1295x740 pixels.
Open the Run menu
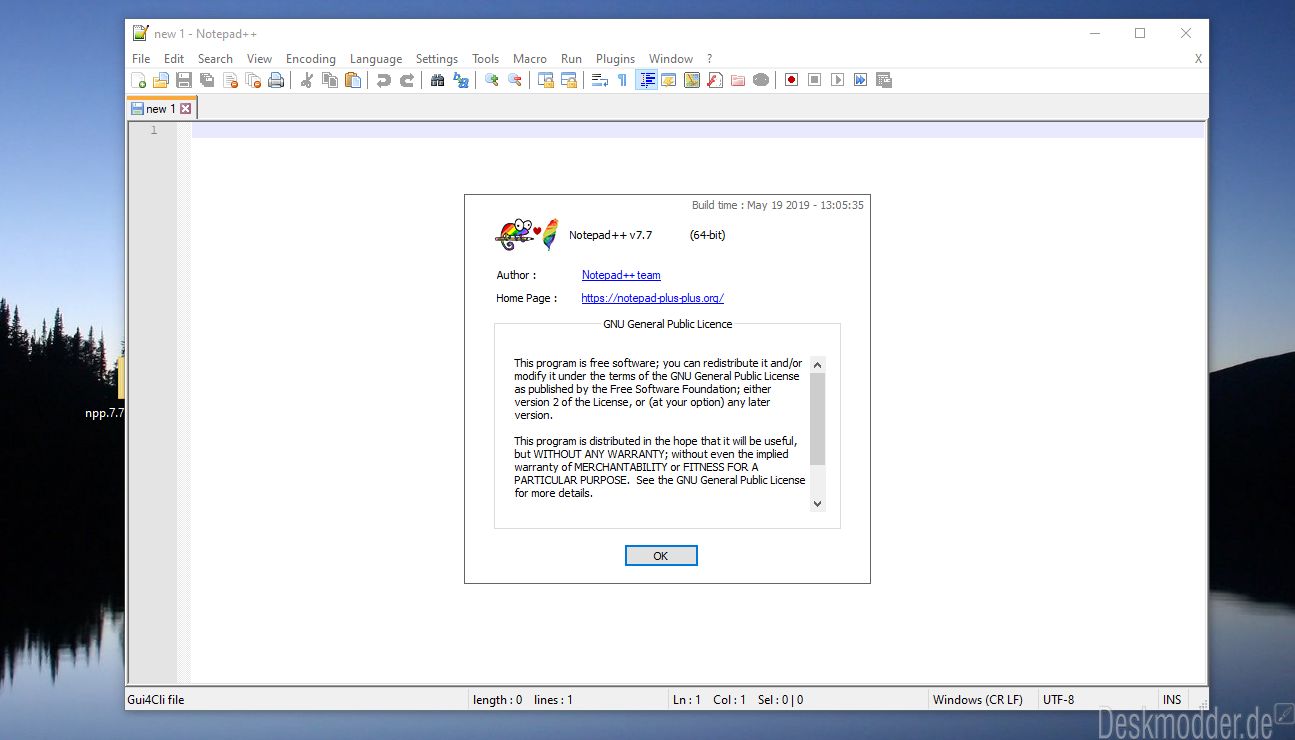571,59
